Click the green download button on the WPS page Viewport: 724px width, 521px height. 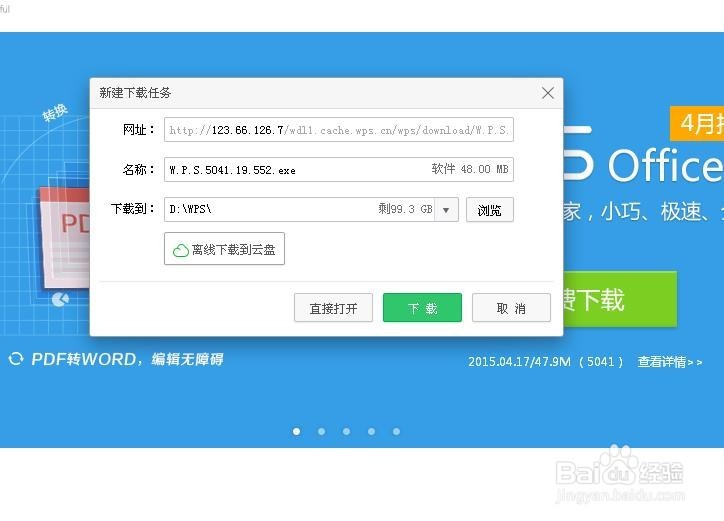(x=620, y=299)
